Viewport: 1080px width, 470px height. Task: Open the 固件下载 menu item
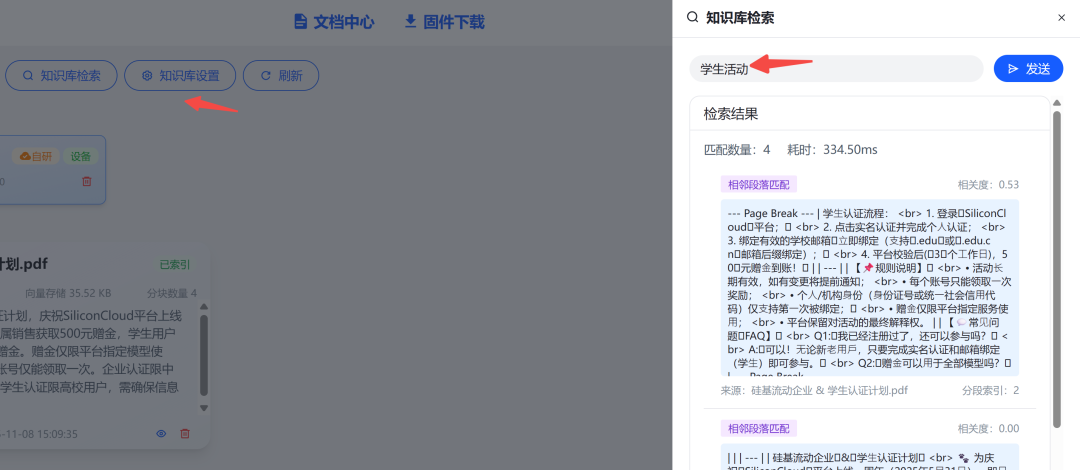pyautogui.click(x=444, y=22)
